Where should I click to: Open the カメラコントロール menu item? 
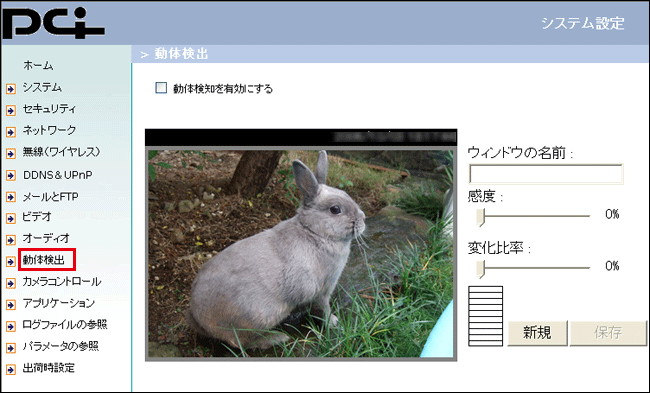click(x=62, y=282)
